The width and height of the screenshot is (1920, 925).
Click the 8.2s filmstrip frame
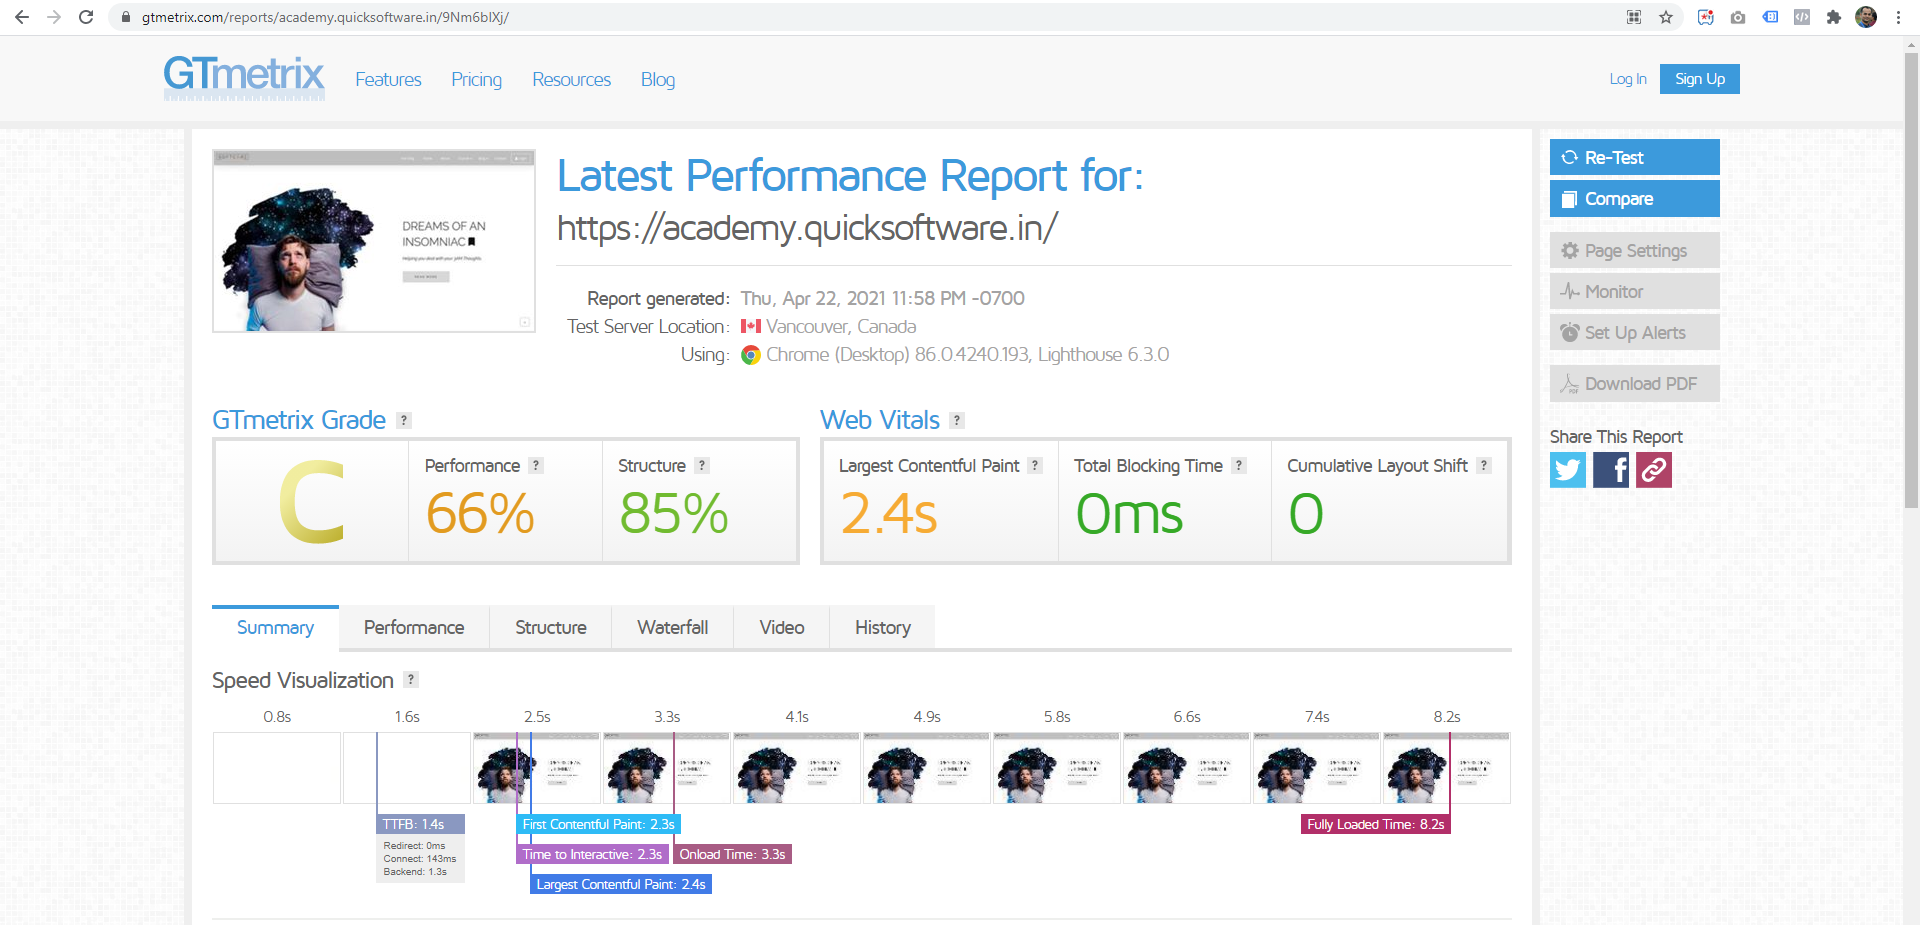[x=1447, y=768]
